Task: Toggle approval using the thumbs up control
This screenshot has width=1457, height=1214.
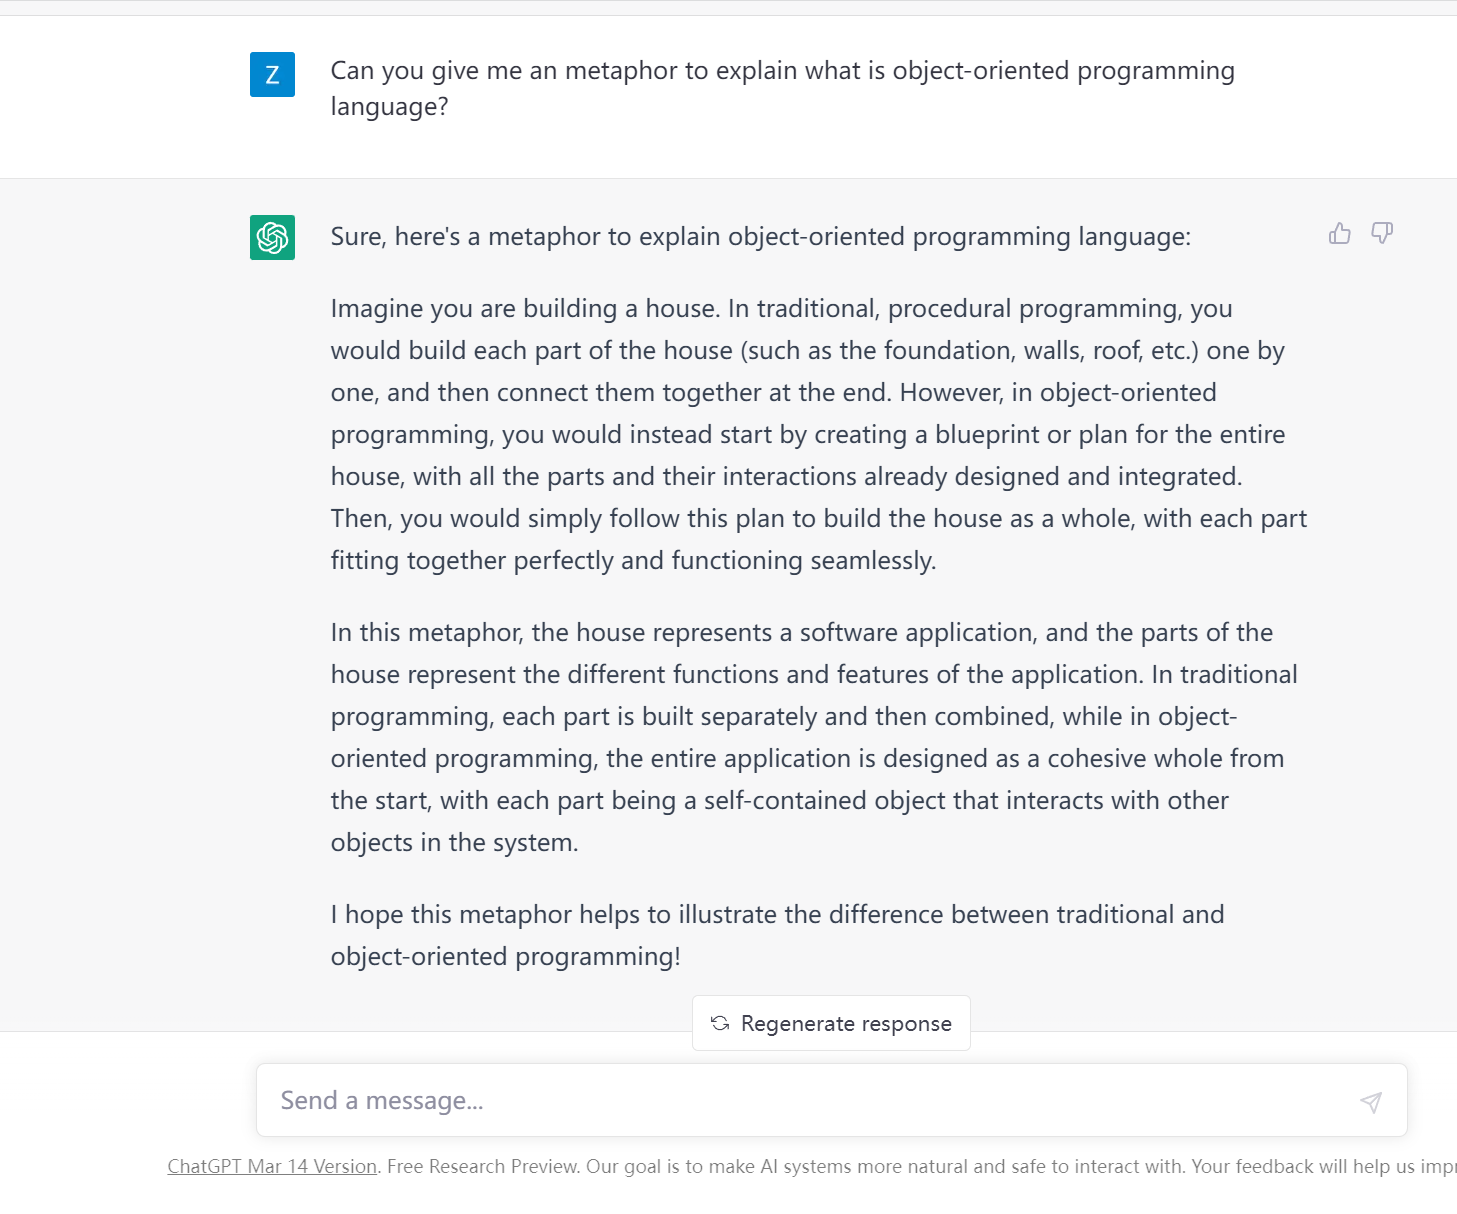Action: click(1339, 233)
